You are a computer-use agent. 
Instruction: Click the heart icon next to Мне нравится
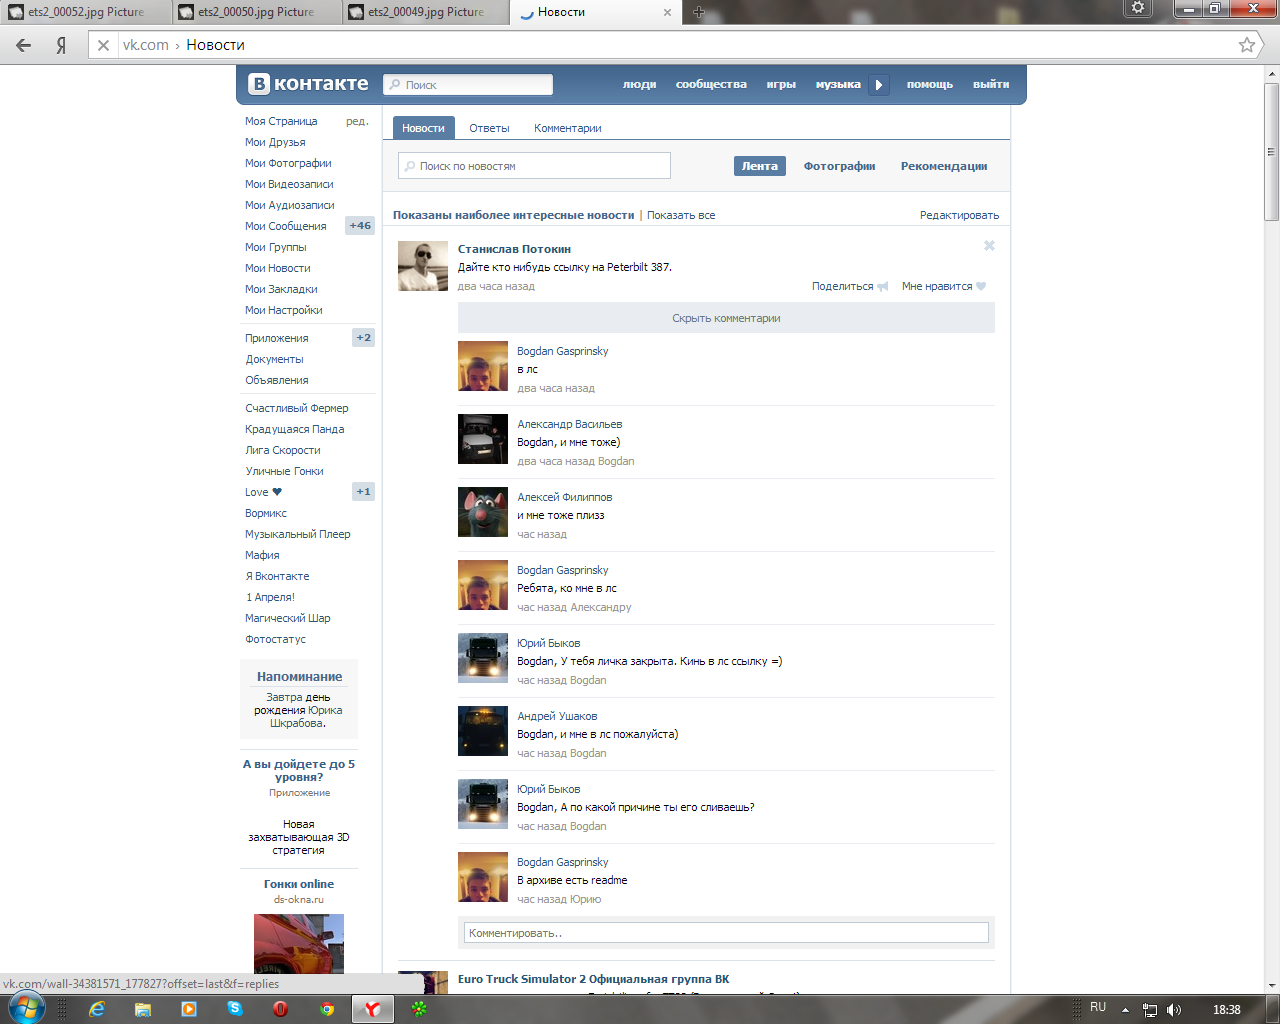tap(981, 287)
